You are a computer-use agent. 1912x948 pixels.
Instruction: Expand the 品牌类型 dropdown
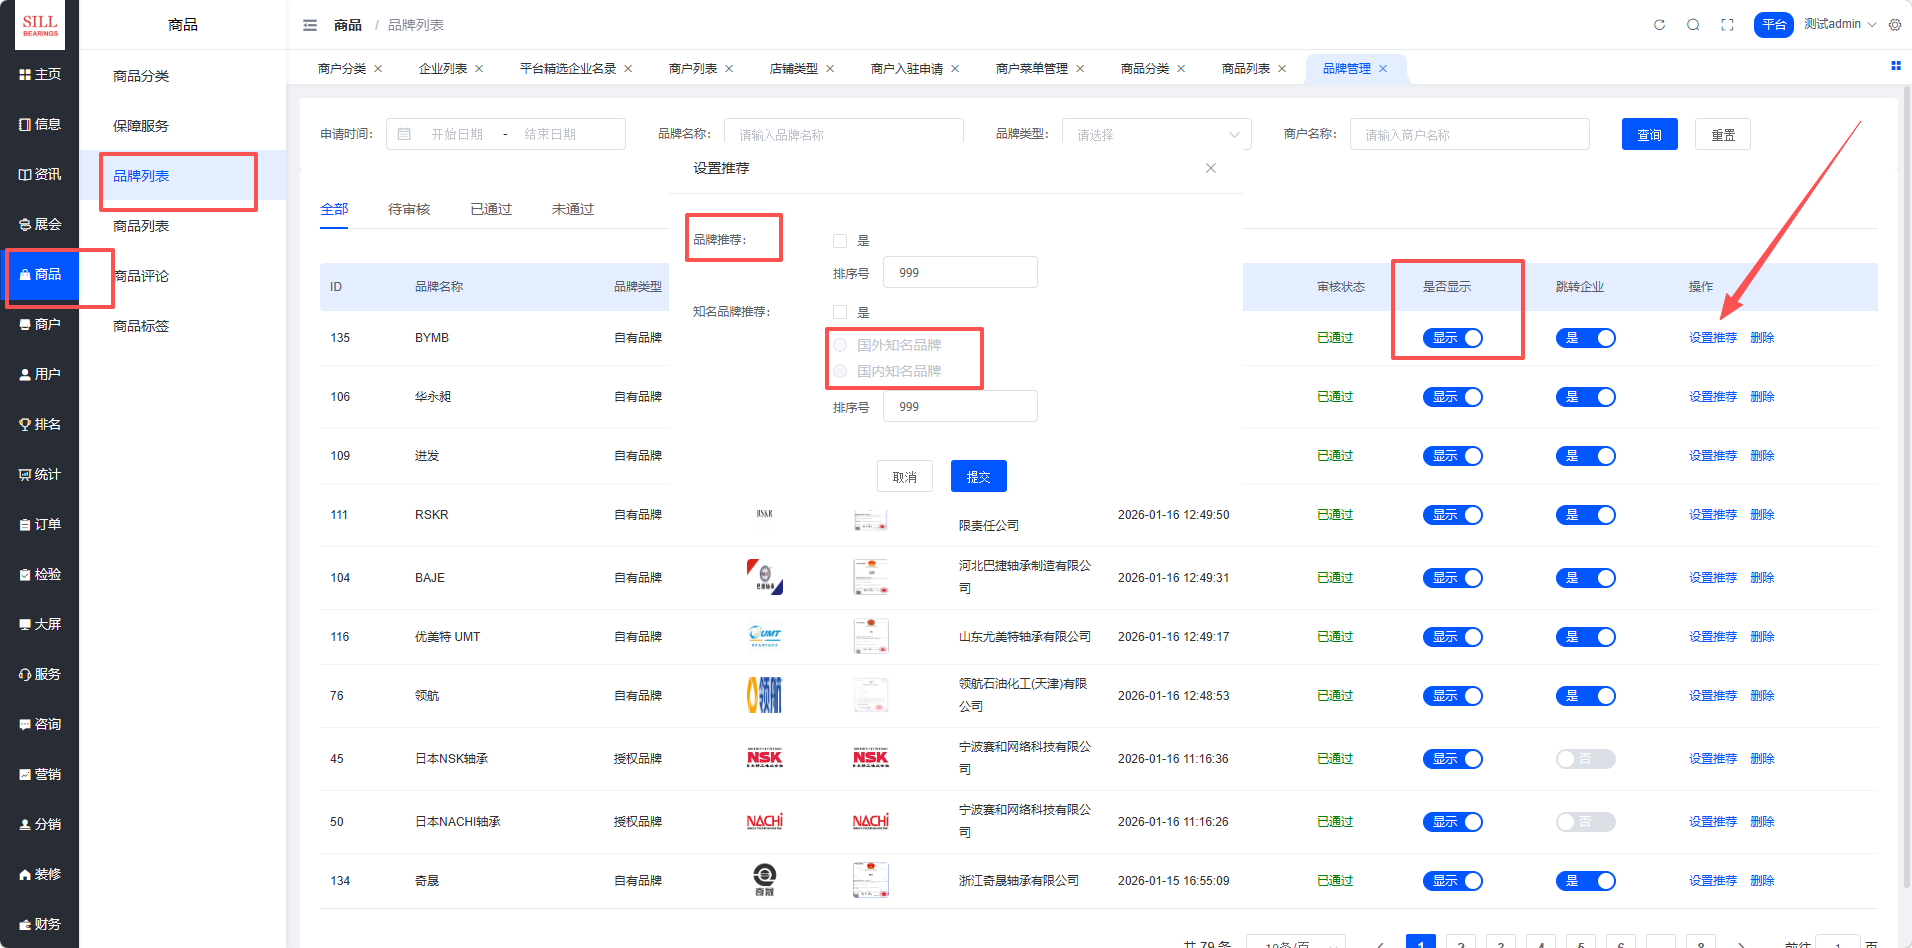(1155, 135)
